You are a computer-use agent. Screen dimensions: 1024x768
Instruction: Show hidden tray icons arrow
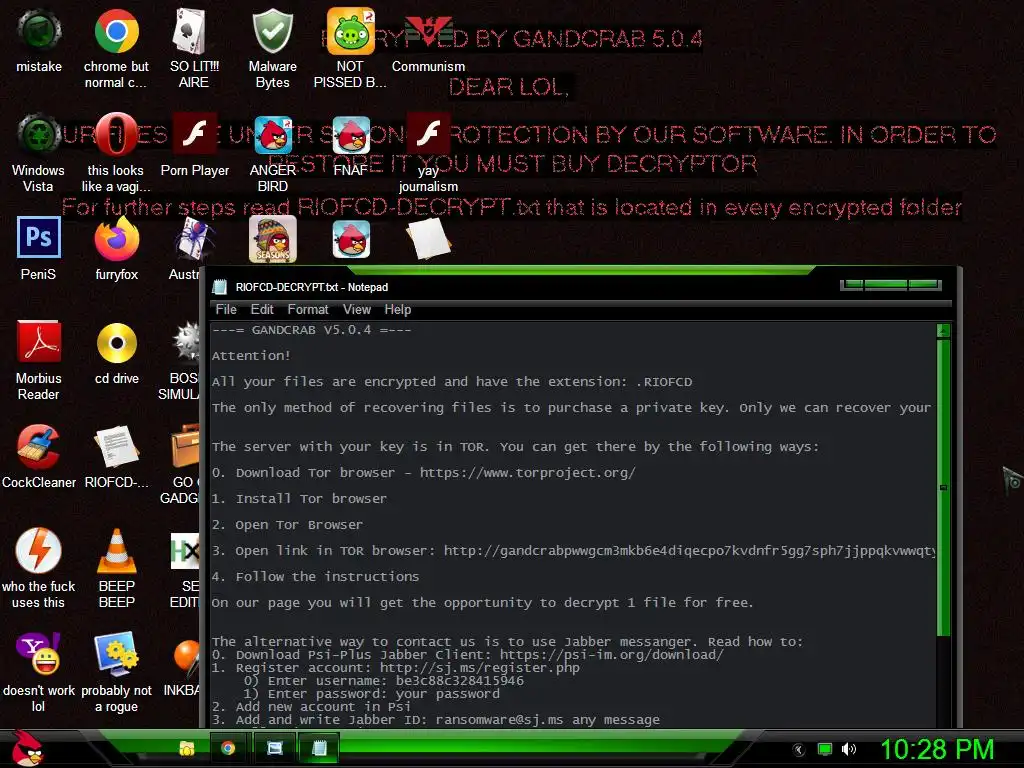click(799, 750)
